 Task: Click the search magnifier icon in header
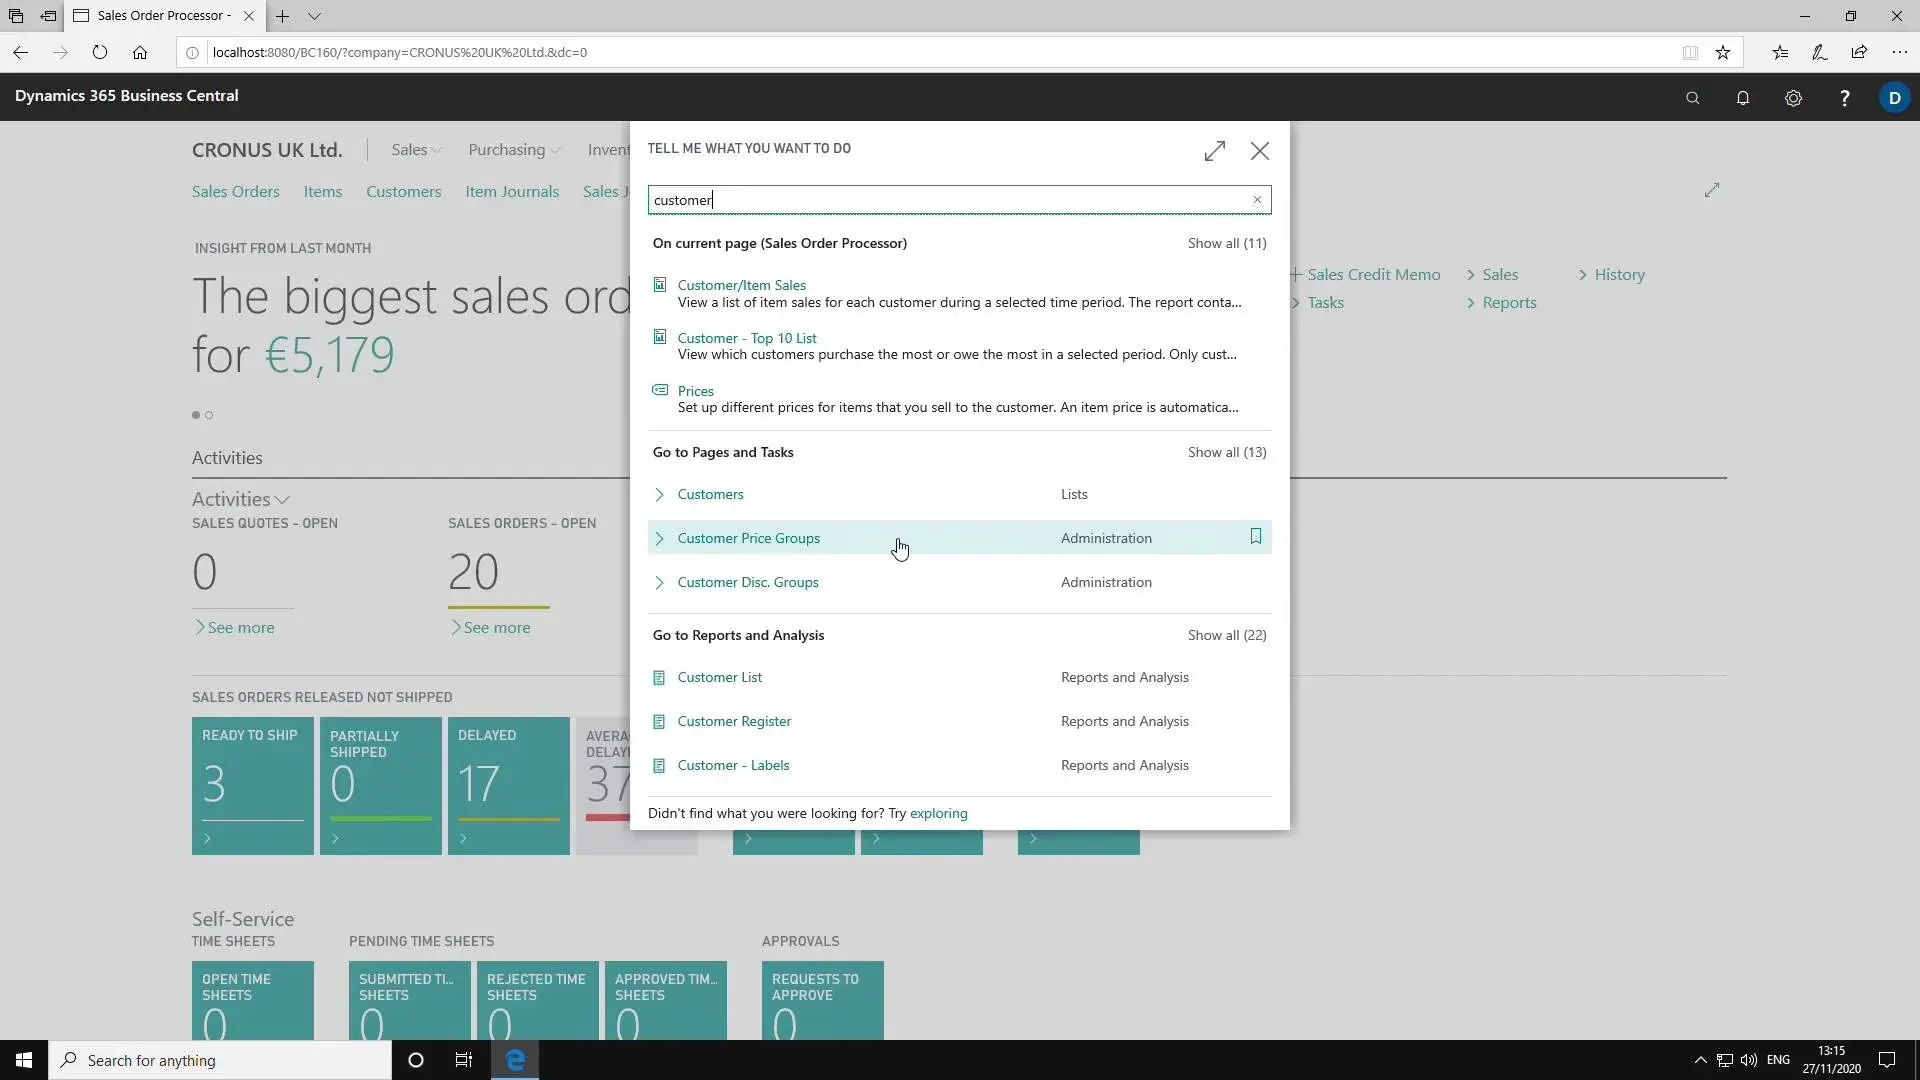[1692, 98]
